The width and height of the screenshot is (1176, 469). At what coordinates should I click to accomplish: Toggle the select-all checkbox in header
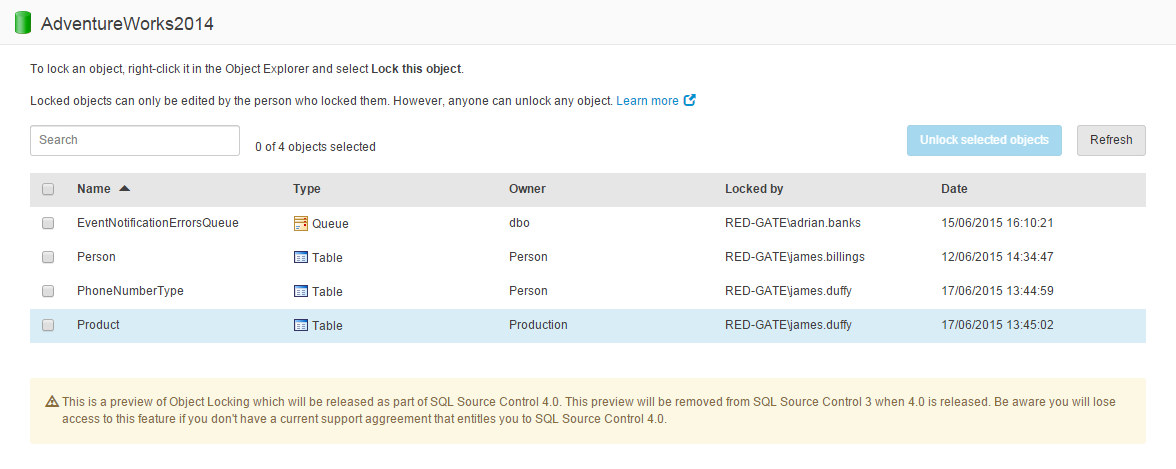[48, 189]
